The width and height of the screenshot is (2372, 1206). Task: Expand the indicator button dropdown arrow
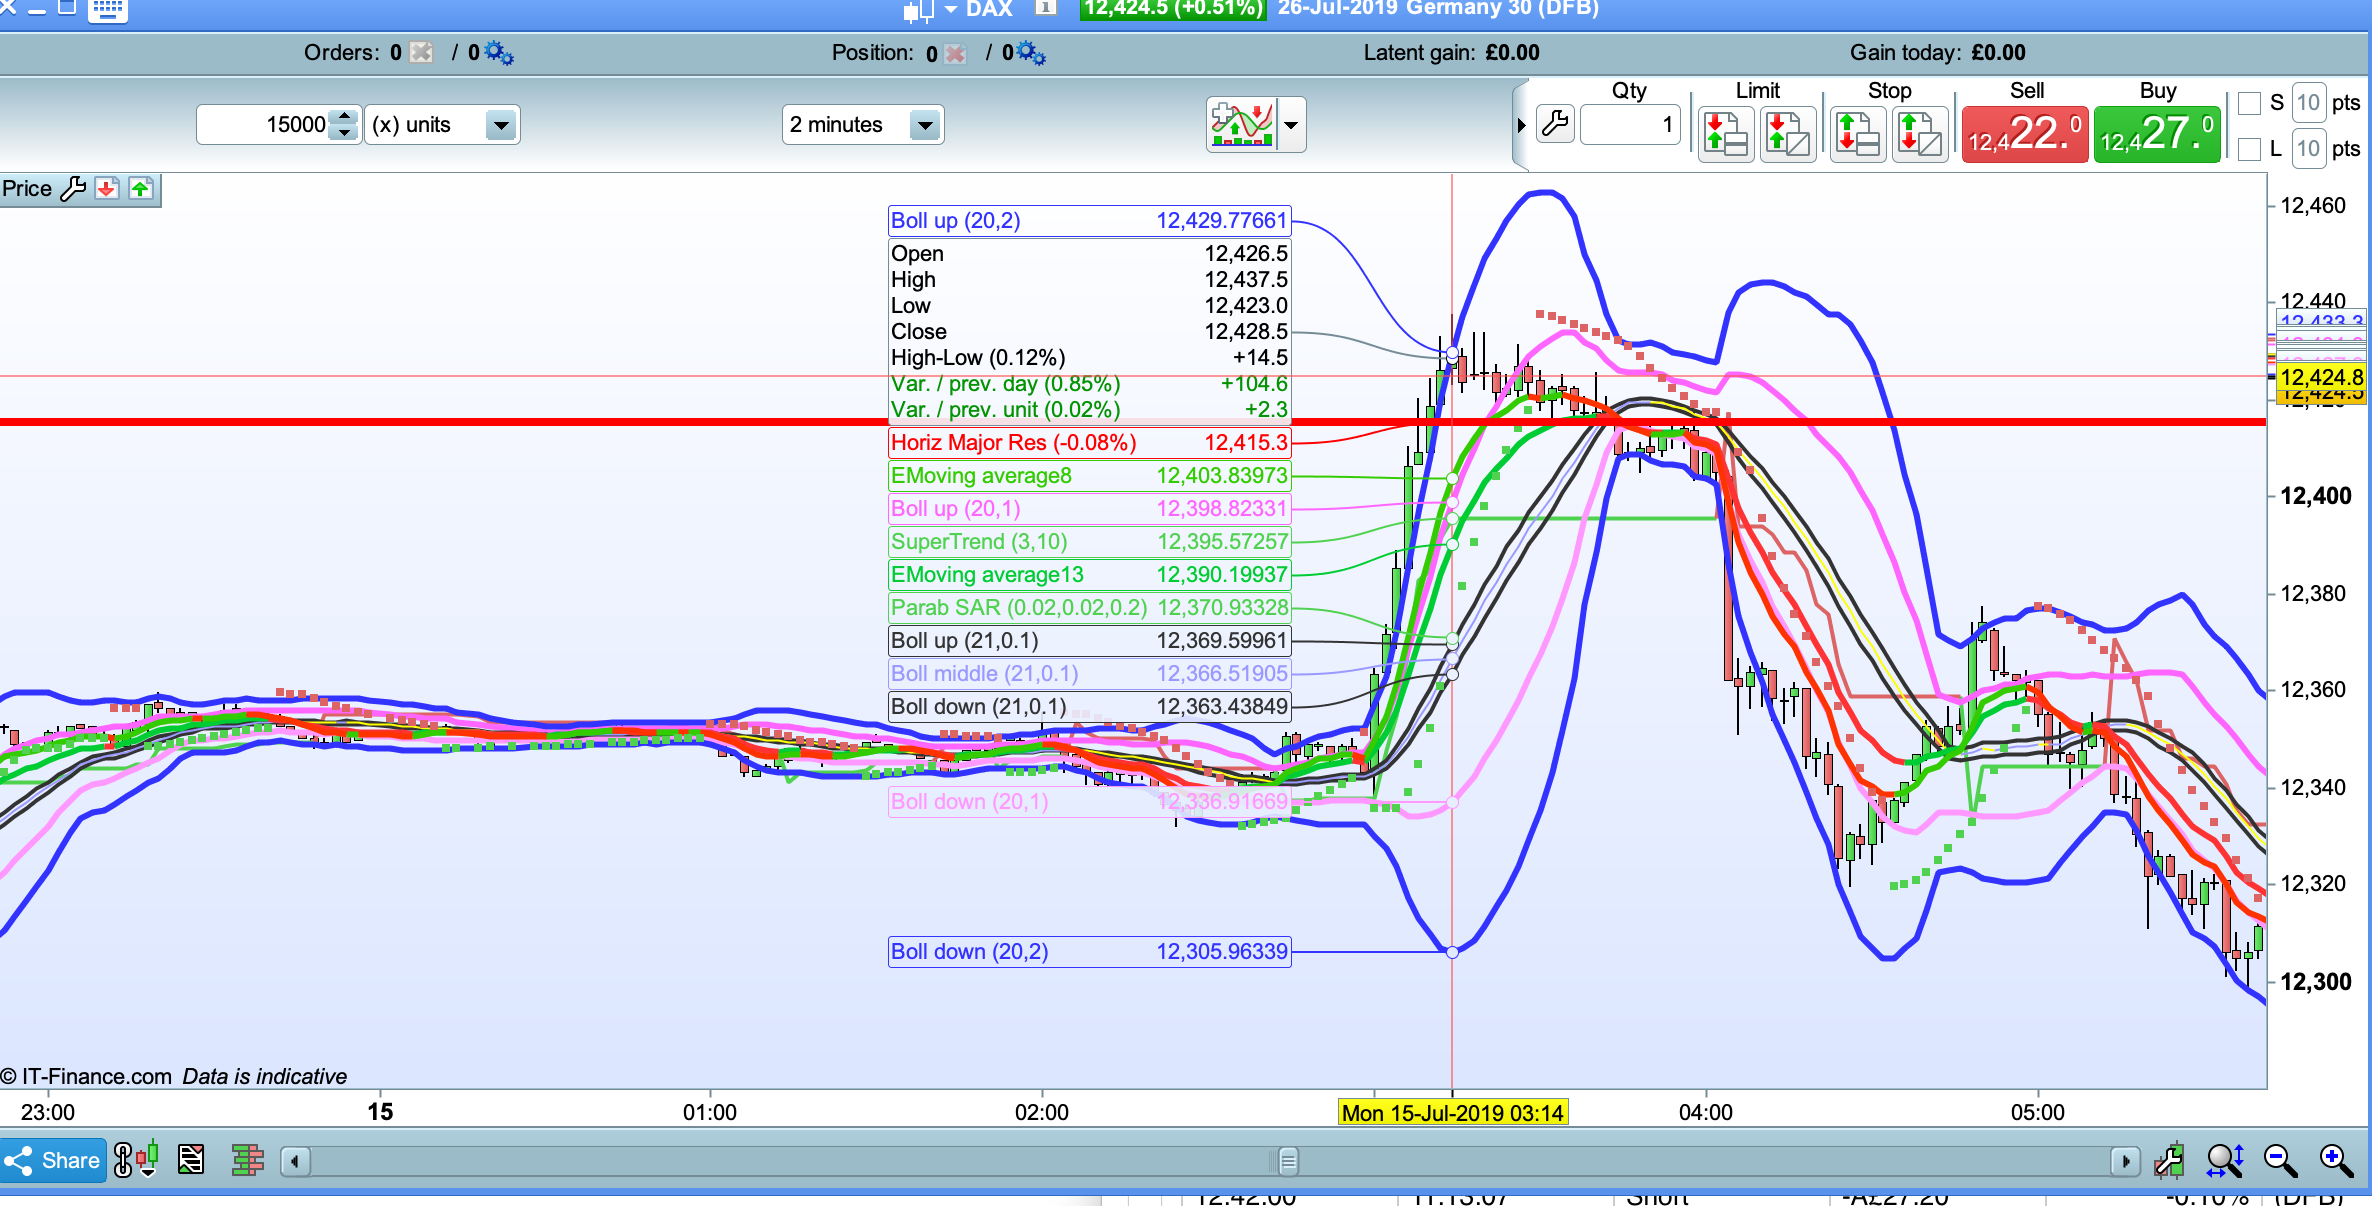[1291, 125]
